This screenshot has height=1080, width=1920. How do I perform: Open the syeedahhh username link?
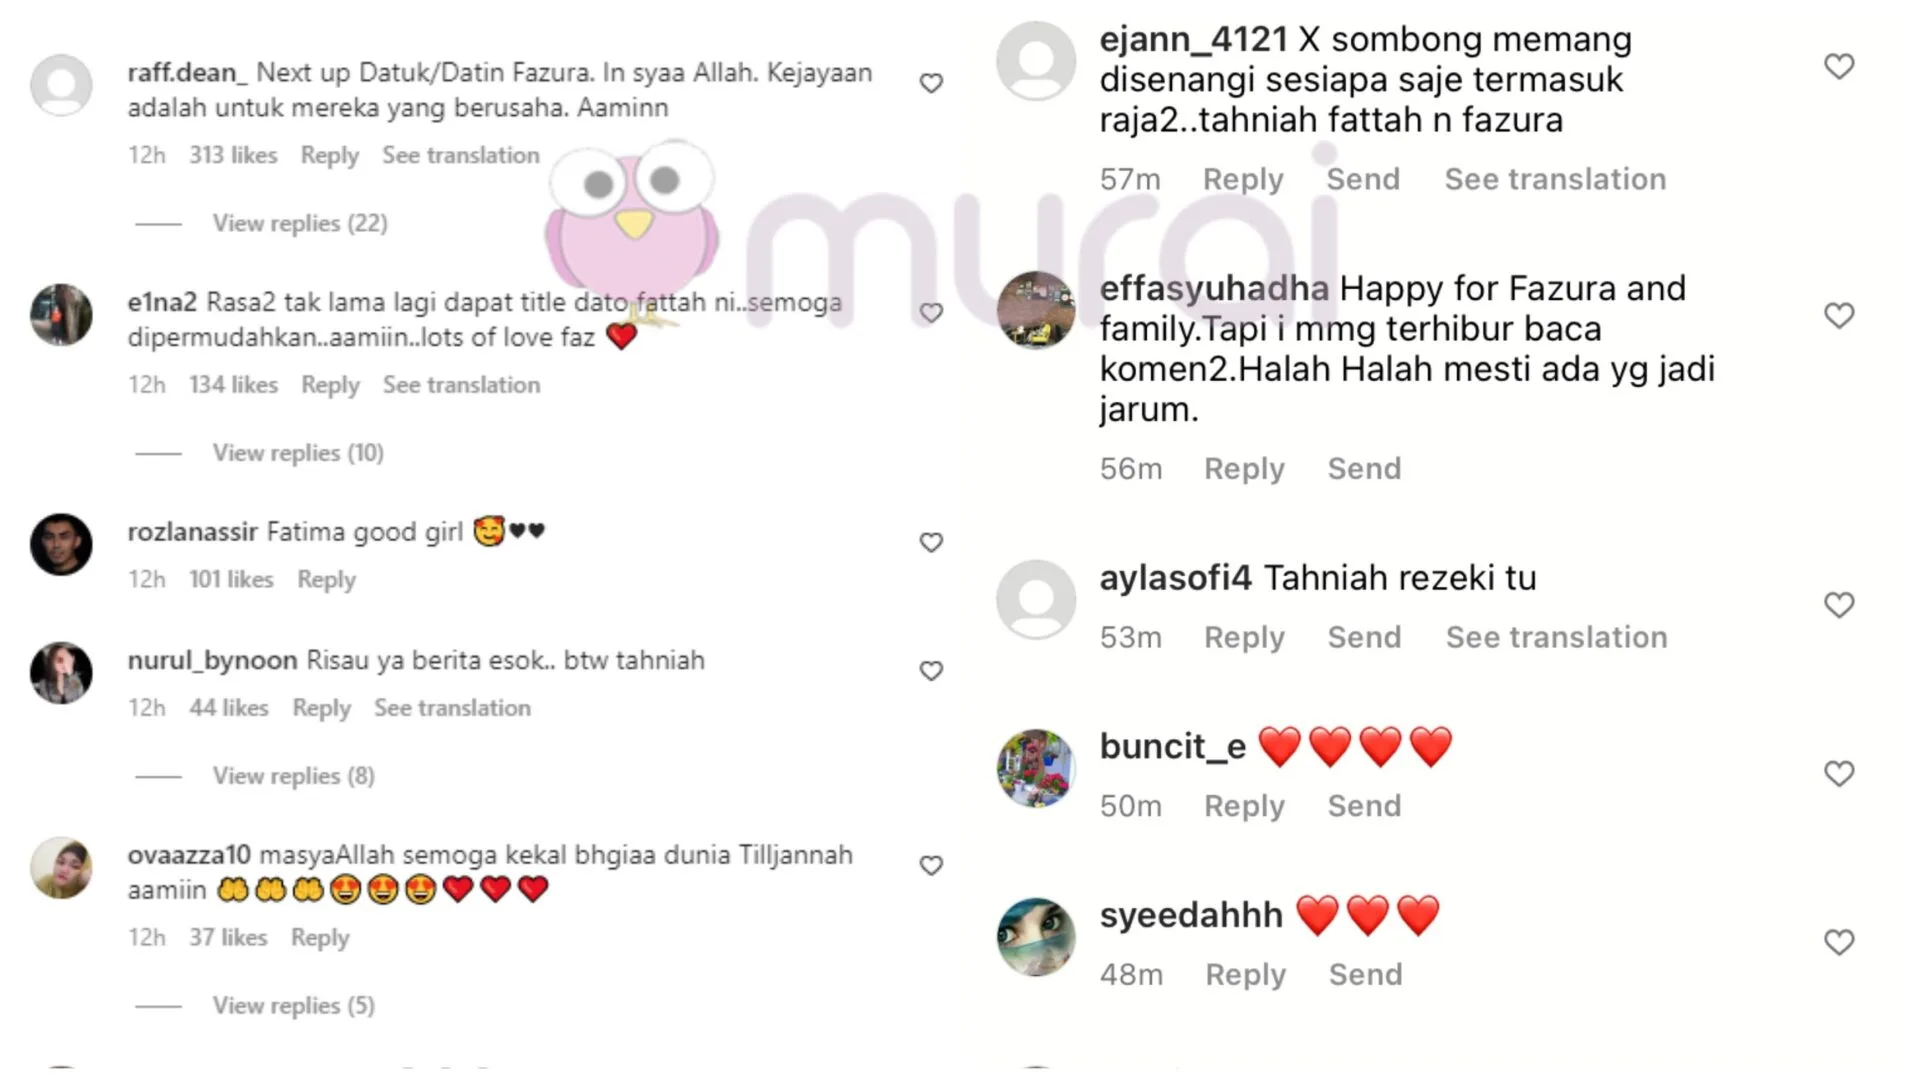1191,915
